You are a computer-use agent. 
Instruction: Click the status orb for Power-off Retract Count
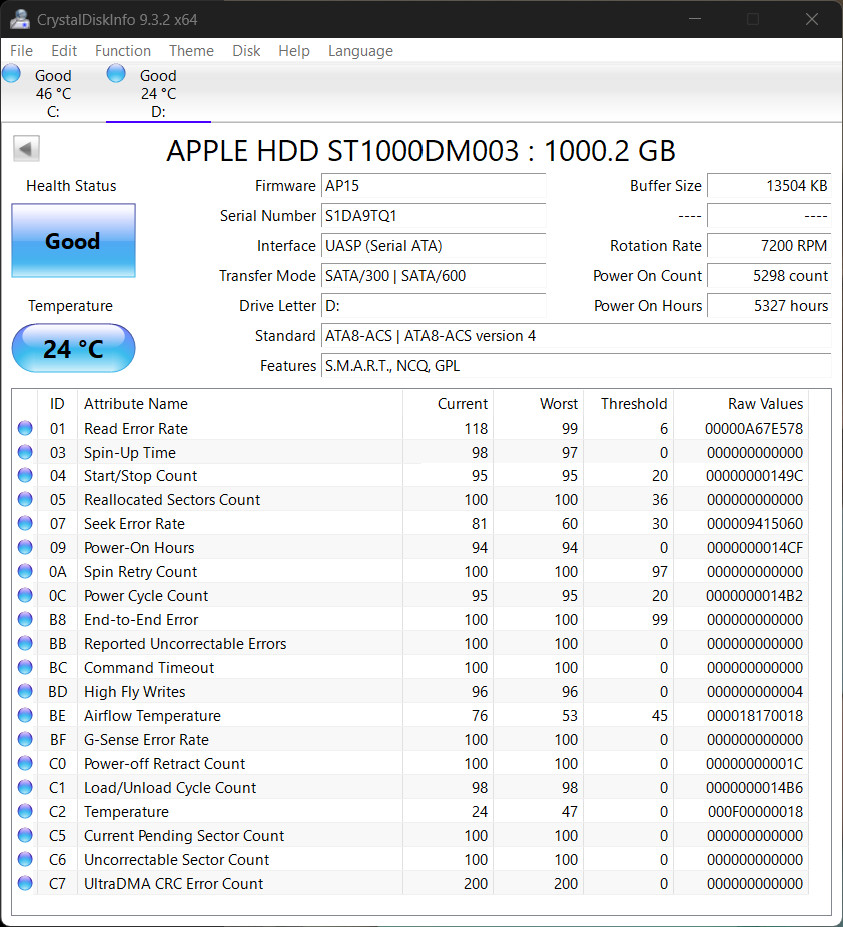[x=25, y=763]
